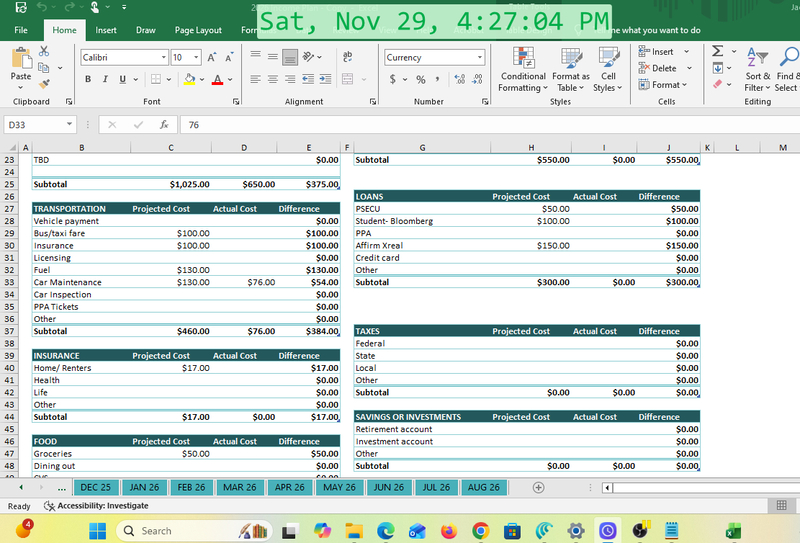Open the Page Layout ribbon tab
Viewport: 800px width, 543px height.
(x=198, y=30)
